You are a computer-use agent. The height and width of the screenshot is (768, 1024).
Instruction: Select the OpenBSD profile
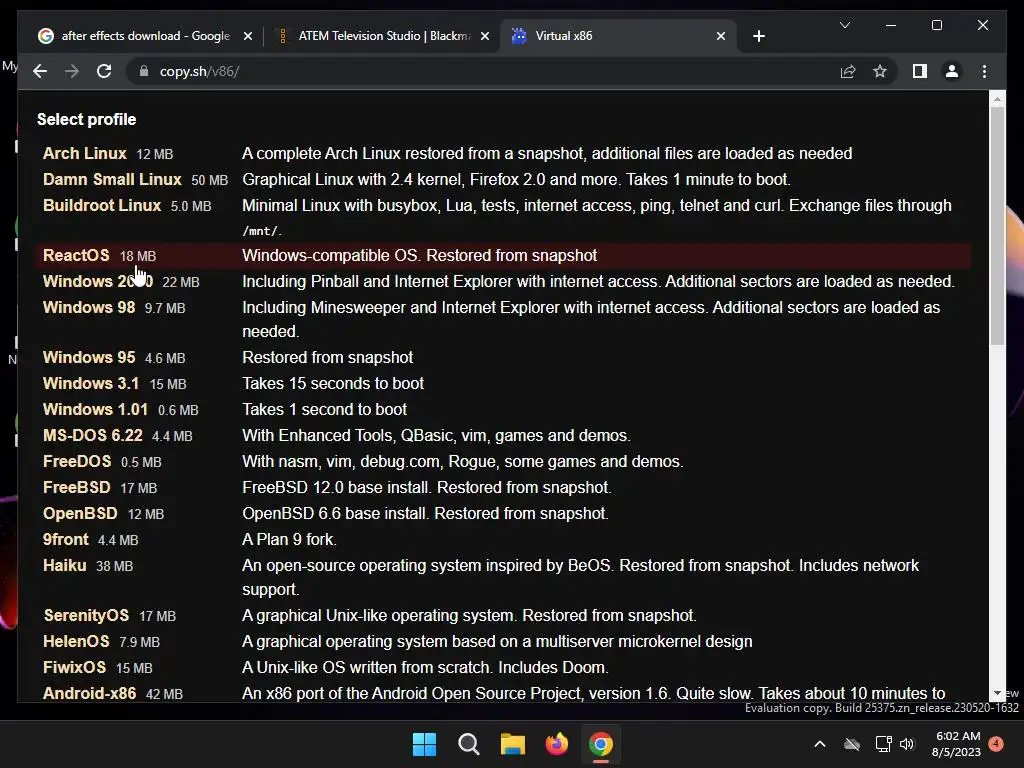pos(80,514)
